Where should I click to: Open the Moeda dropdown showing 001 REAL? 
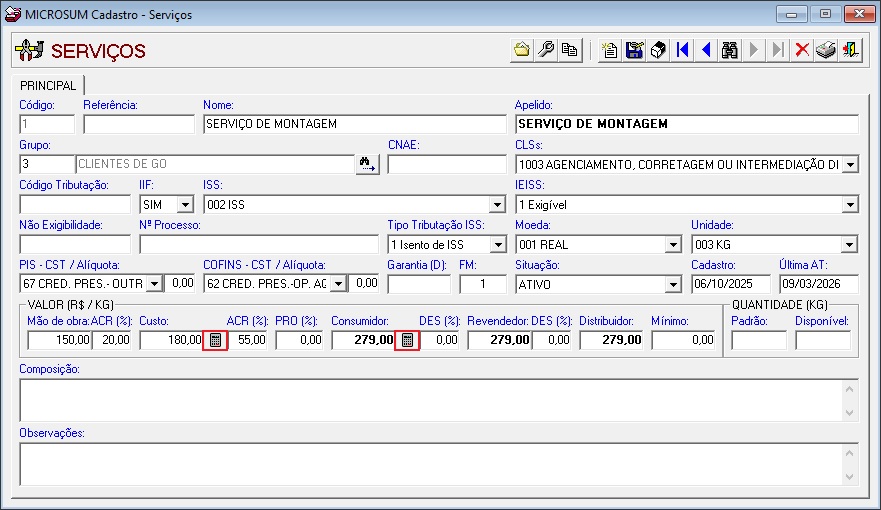[673, 245]
